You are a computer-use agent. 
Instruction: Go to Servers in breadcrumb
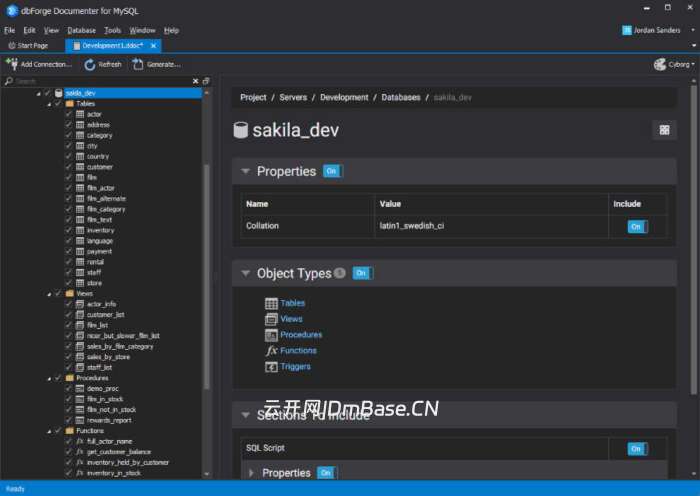click(x=293, y=97)
